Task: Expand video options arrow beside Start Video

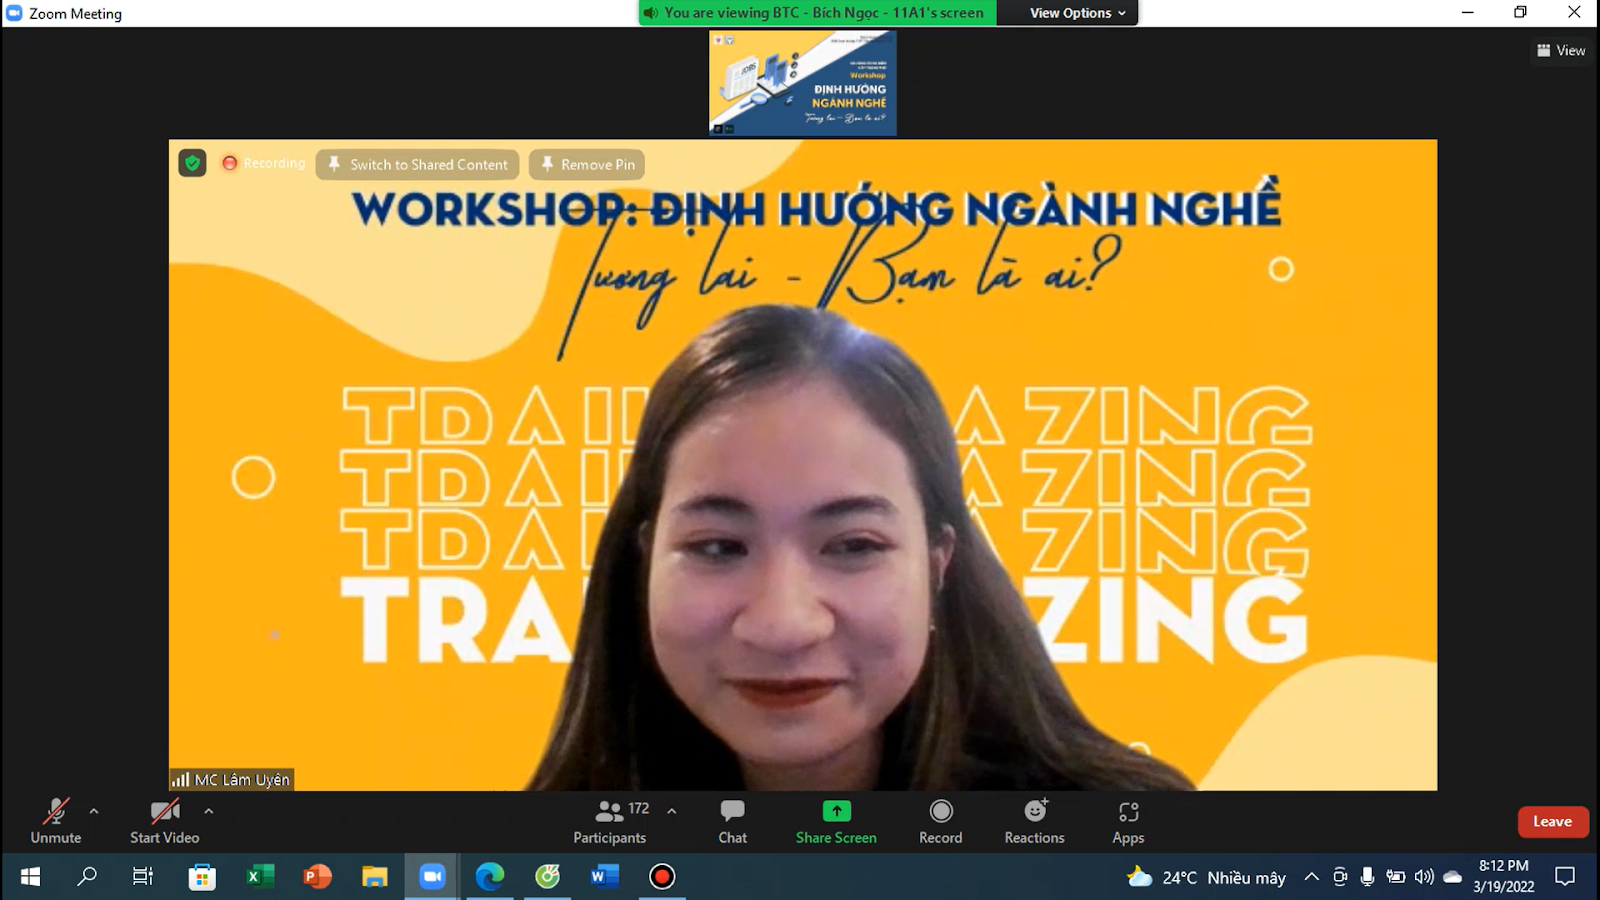Action: click(x=209, y=811)
